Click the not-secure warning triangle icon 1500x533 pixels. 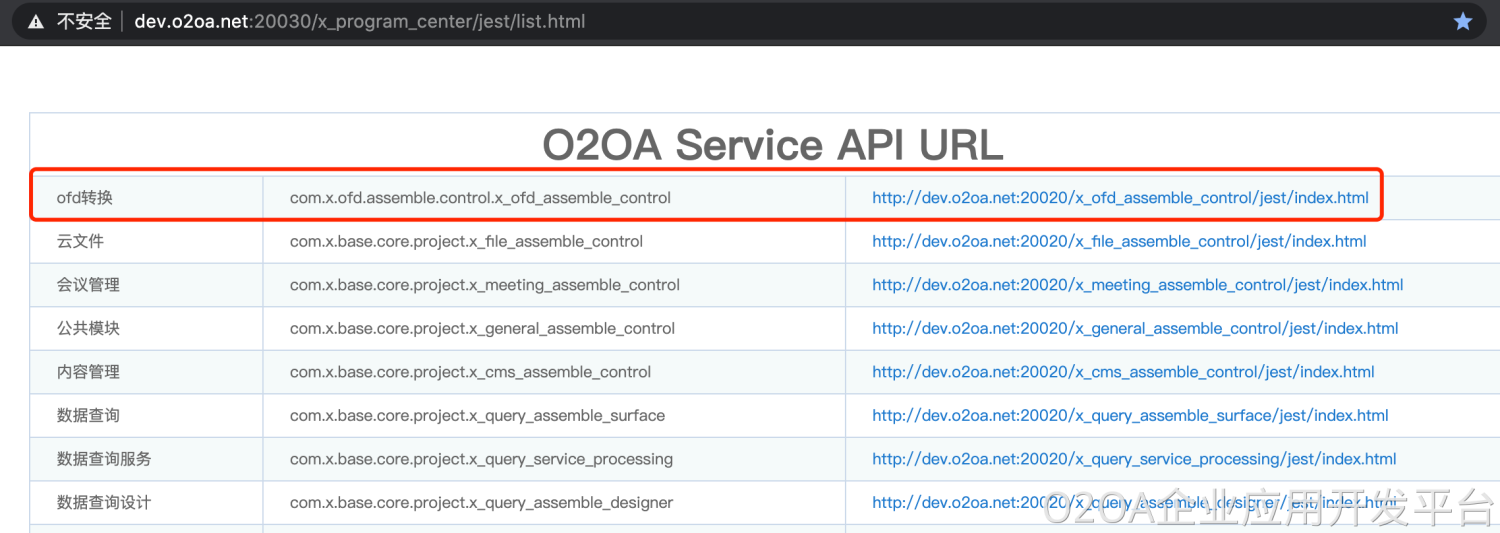[36, 22]
